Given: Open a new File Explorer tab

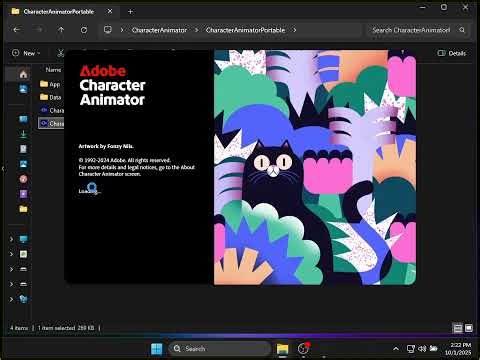Looking at the screenshot, I should [x=130, y=12].
